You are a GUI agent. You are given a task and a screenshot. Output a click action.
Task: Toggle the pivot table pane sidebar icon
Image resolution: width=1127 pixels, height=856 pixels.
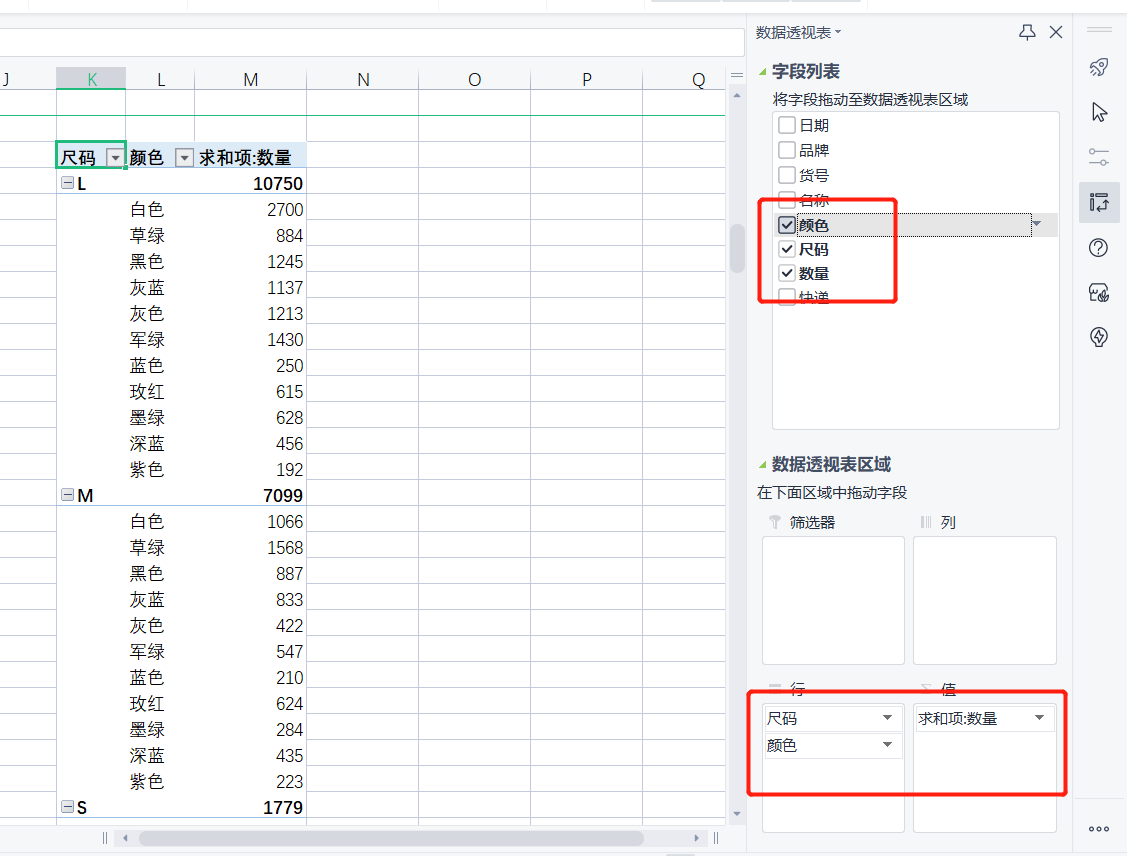[x=1099, y=203]
